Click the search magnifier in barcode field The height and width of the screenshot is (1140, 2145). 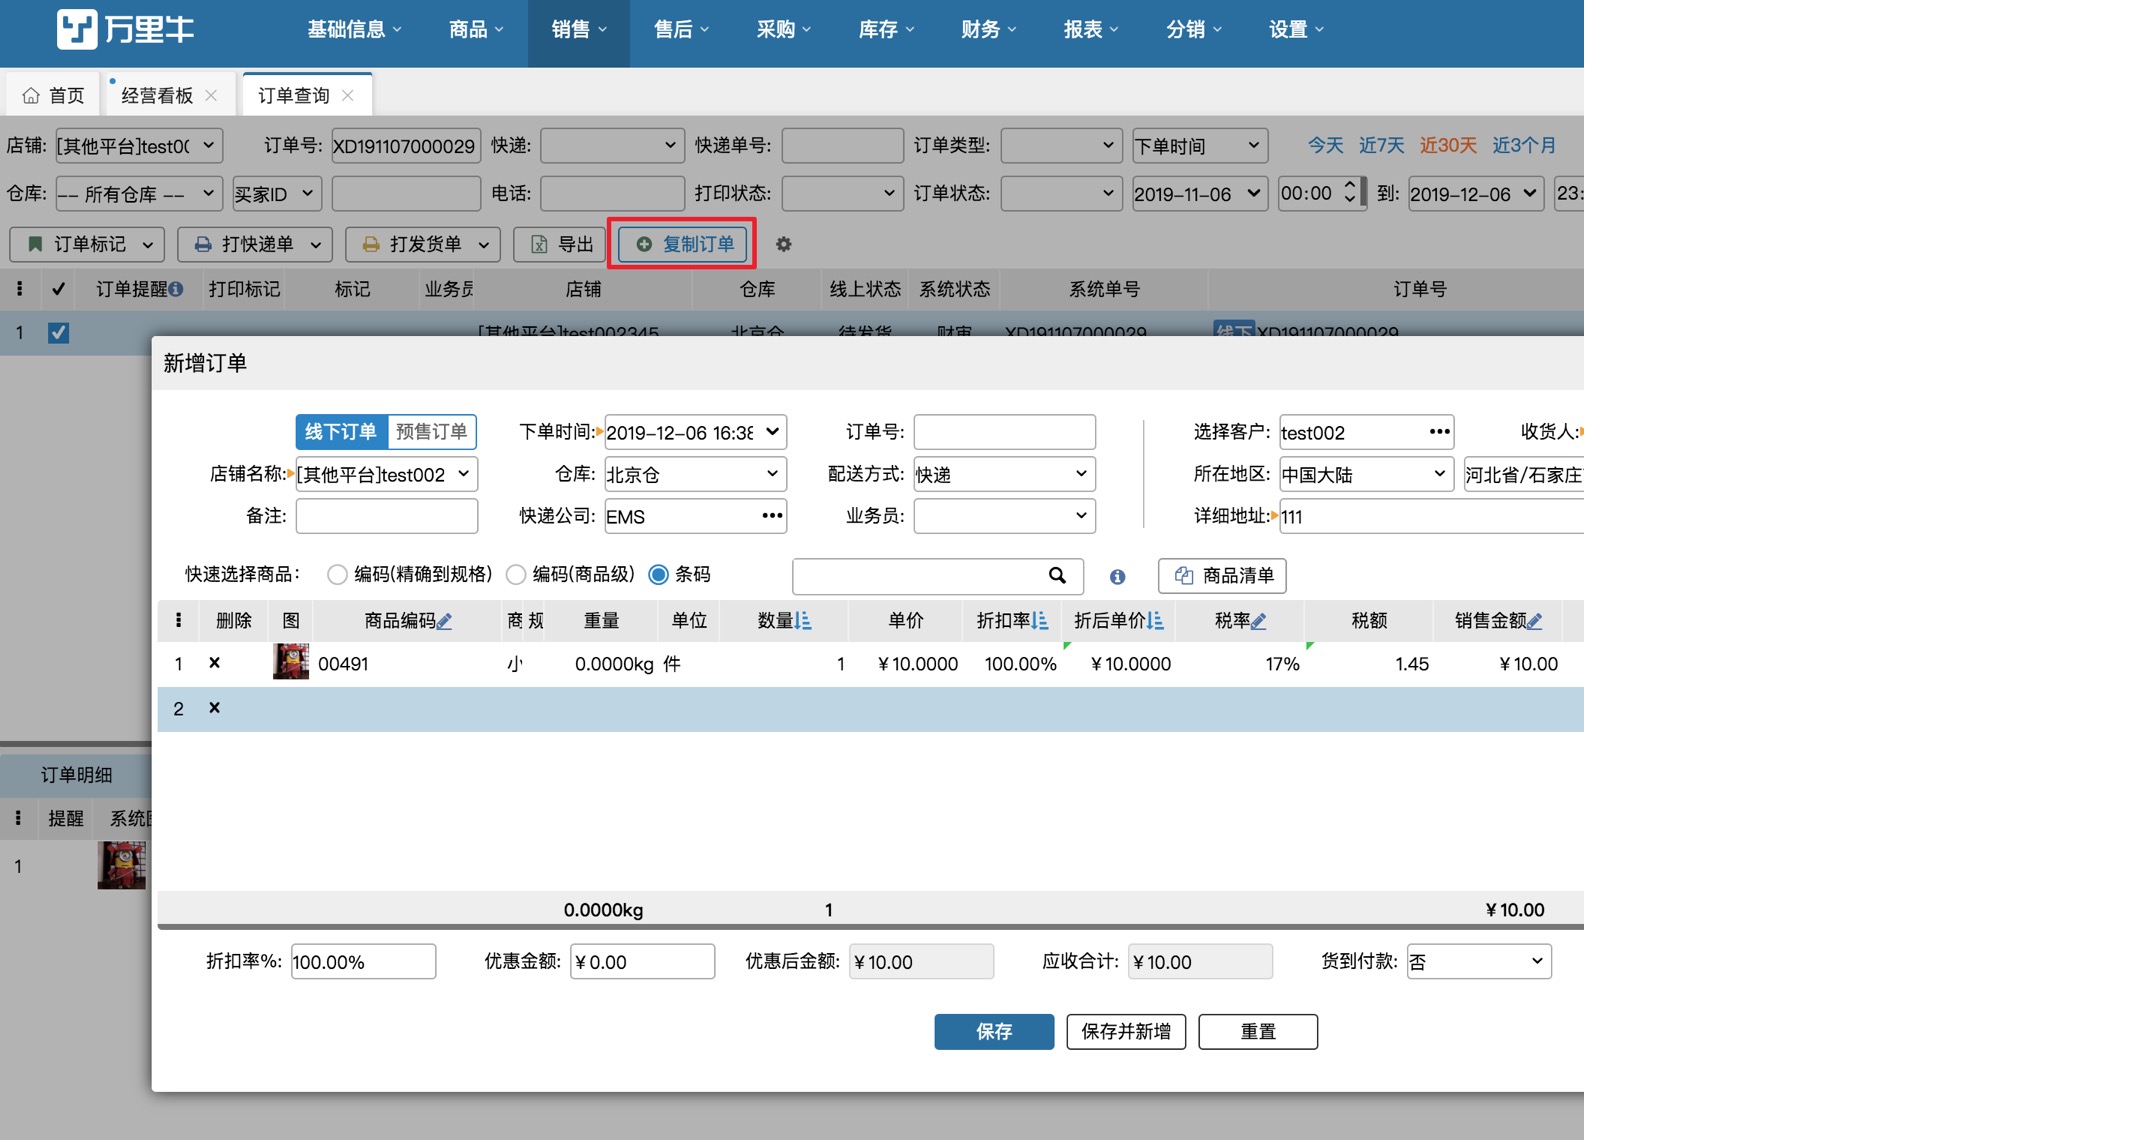(1057, 575)
